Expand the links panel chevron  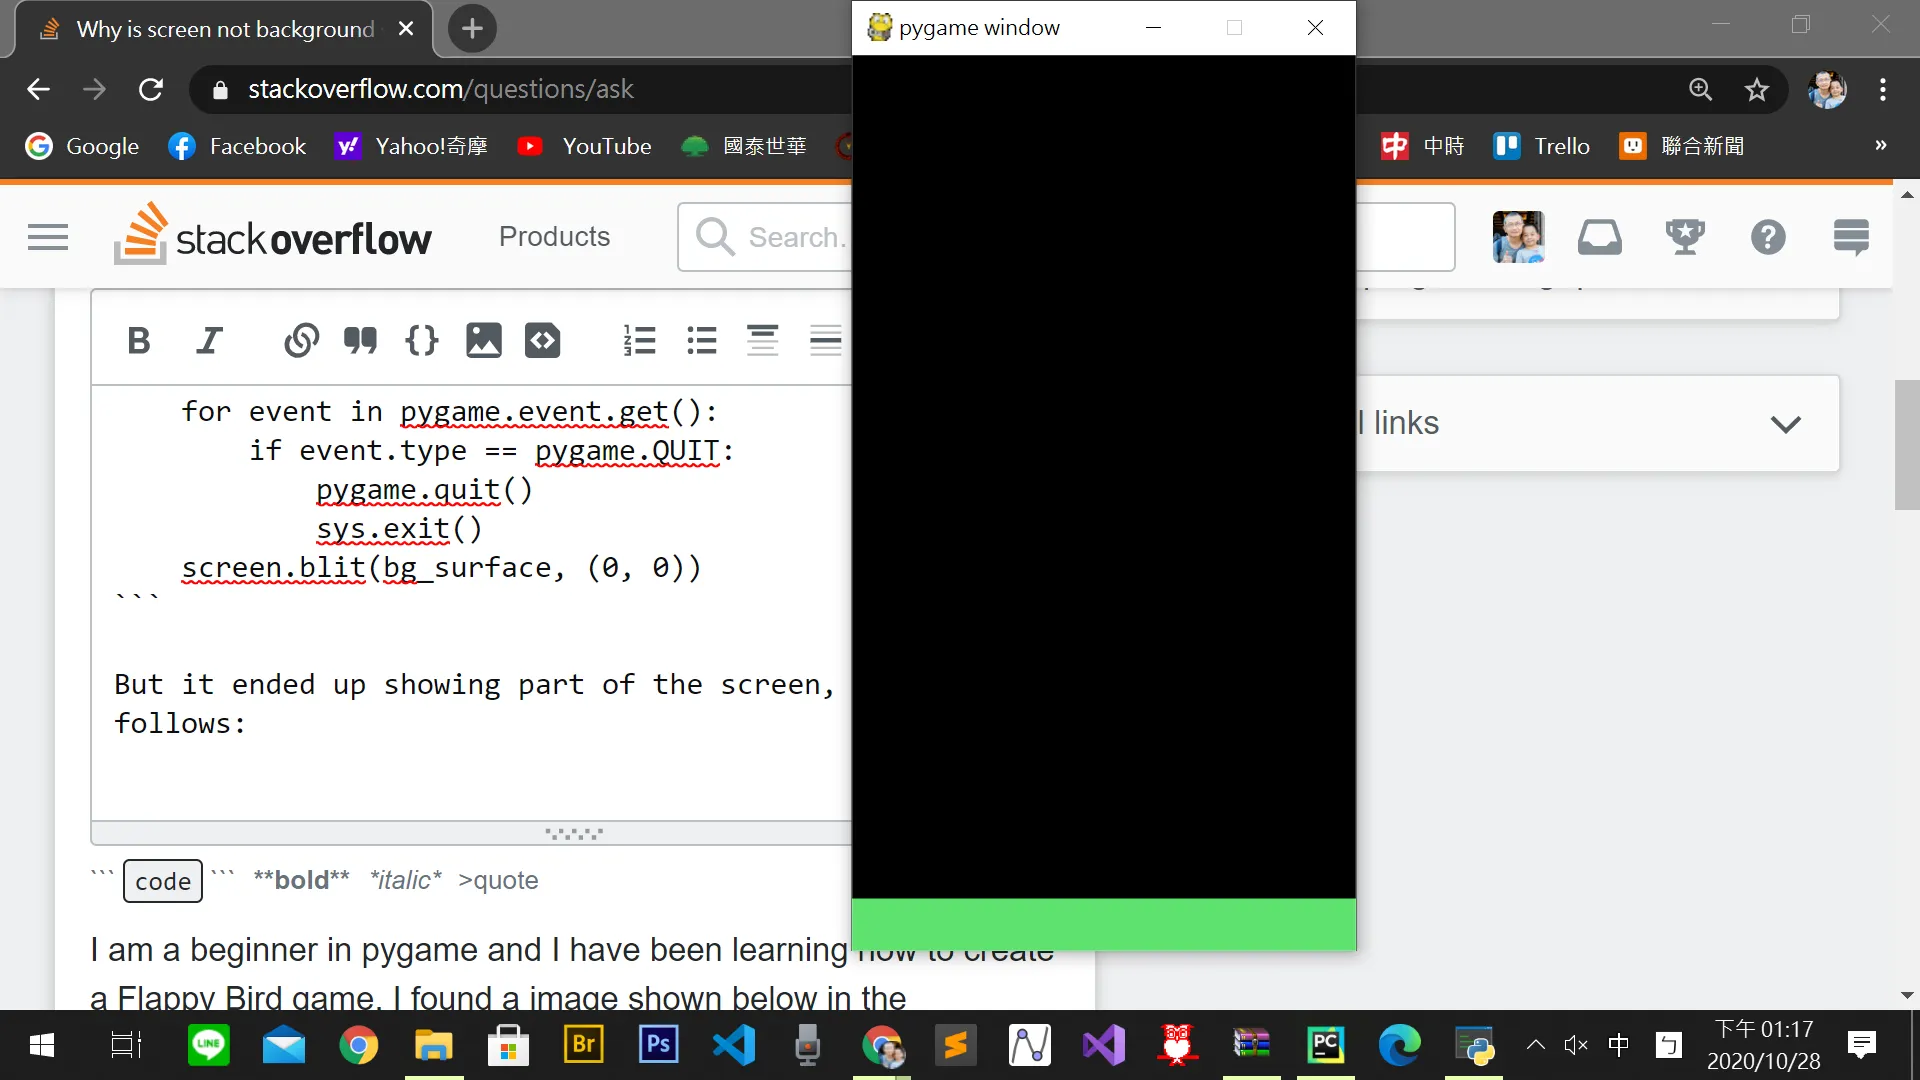[x=1786, y=424]
